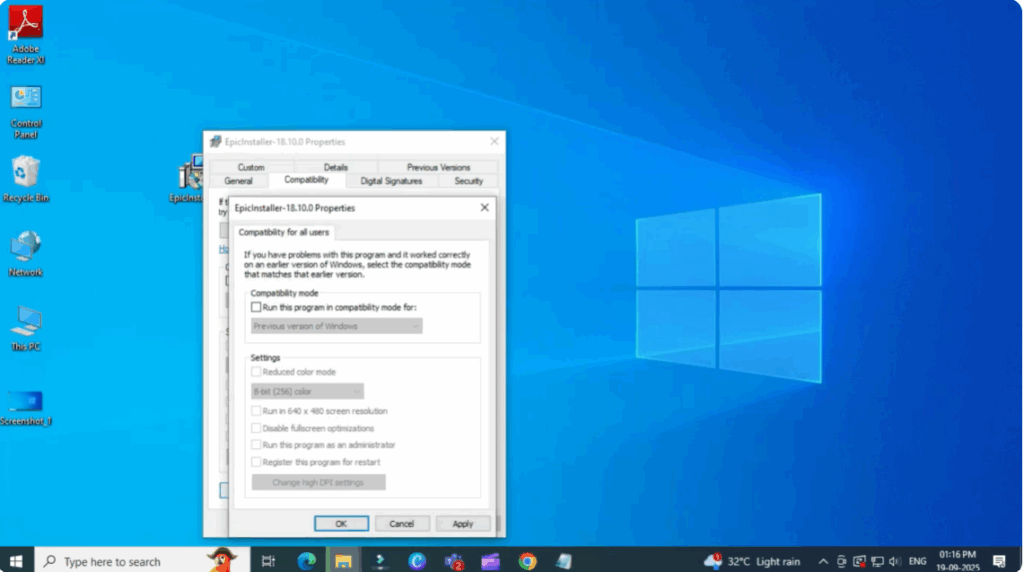
Task: Select the Screenshot_1 file on desktop
Action: (x=25, y=407)
